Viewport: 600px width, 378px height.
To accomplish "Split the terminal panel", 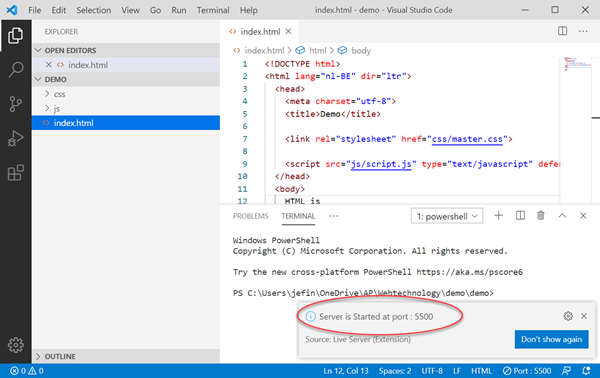I will (x=520, y=216).
